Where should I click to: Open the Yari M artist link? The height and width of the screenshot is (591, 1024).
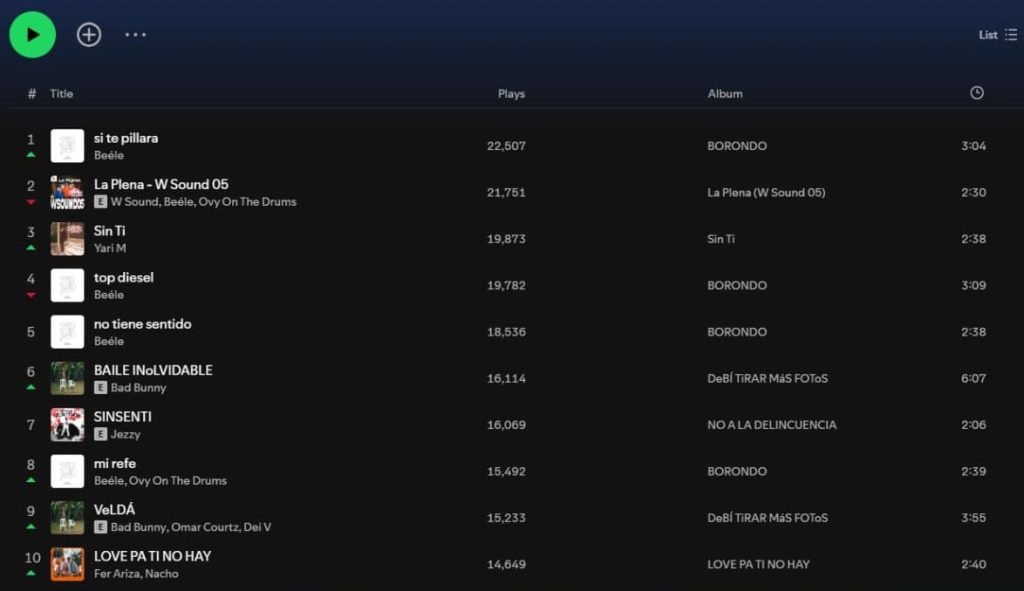tap(110, 248)
